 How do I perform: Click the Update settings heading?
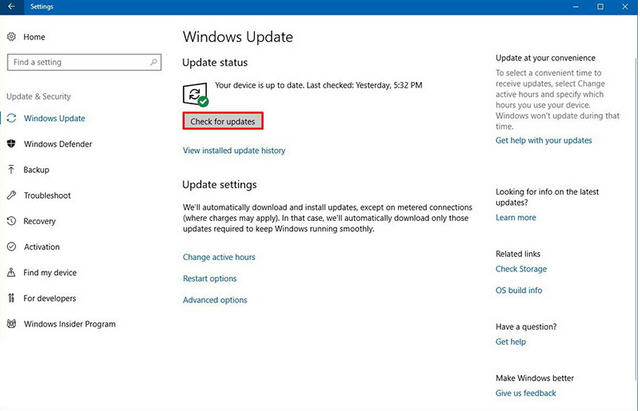click(220, 185)
